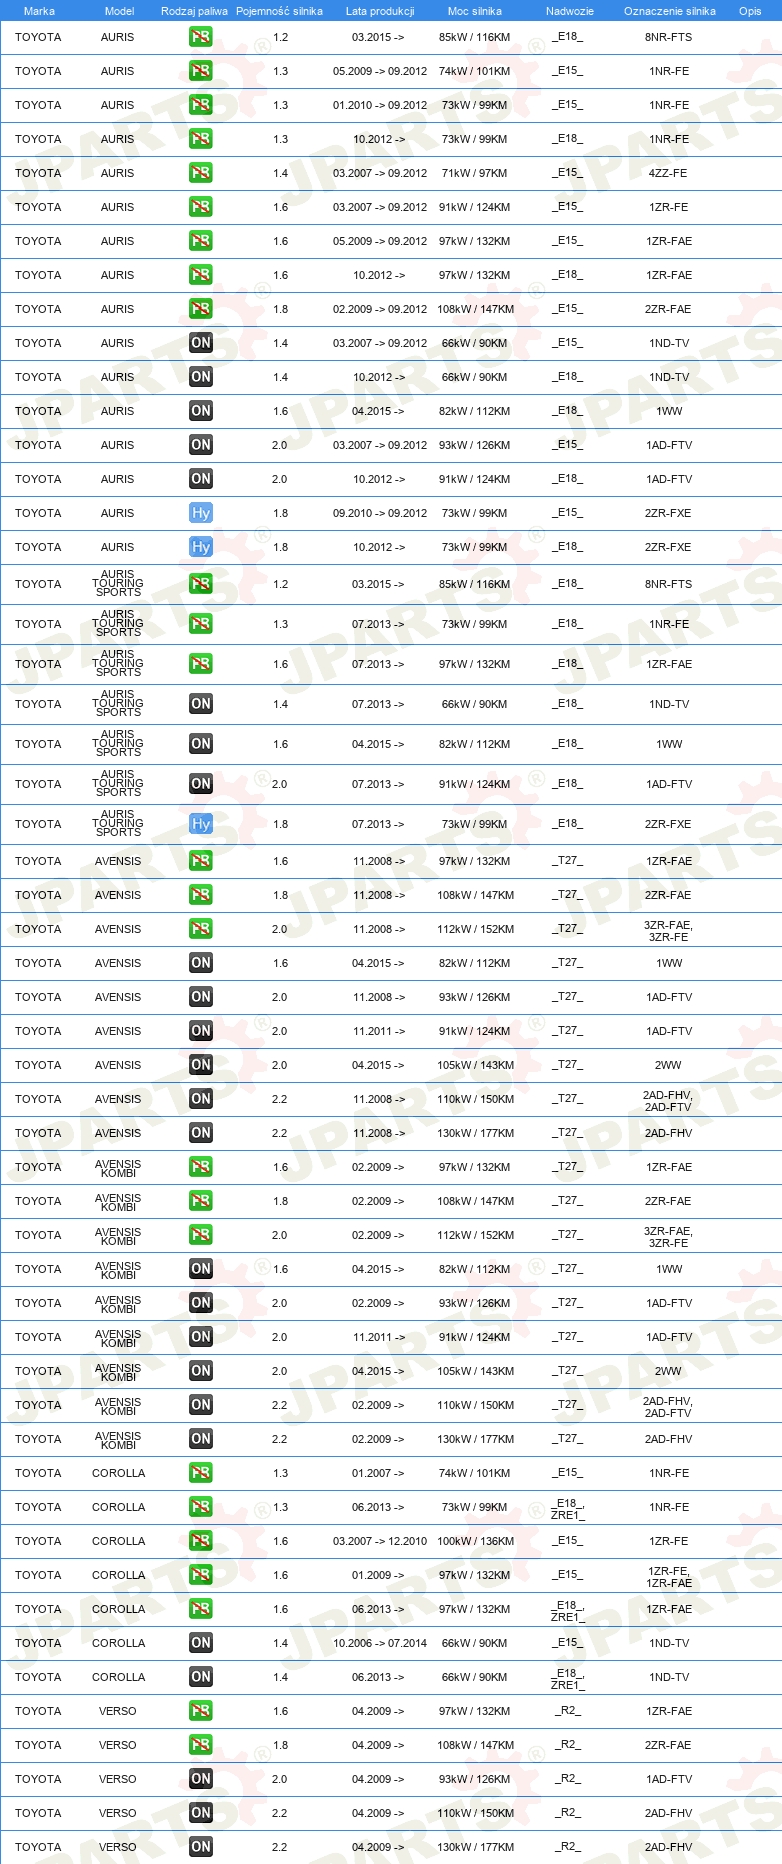
Task: Click 85kW / 116KM in Auris Touring Sports row
Action: point(474,584)
